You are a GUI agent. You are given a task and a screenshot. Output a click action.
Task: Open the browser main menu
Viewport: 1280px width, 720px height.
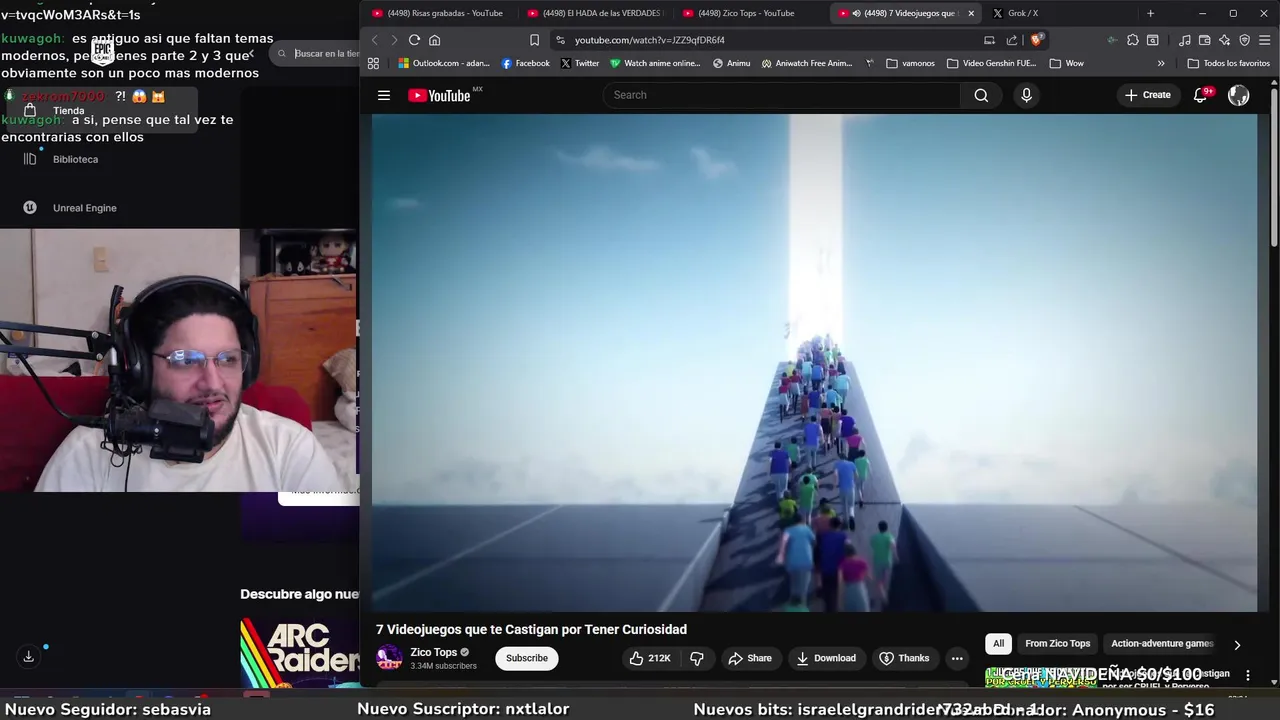coord(1264,40)
